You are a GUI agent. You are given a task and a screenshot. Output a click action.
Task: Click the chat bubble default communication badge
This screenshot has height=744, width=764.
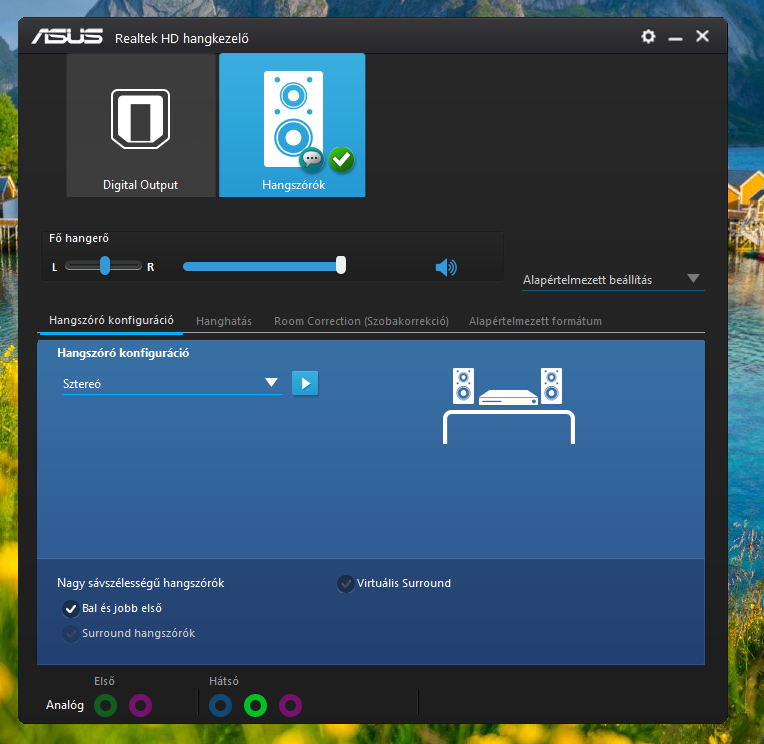coord(312,159)
